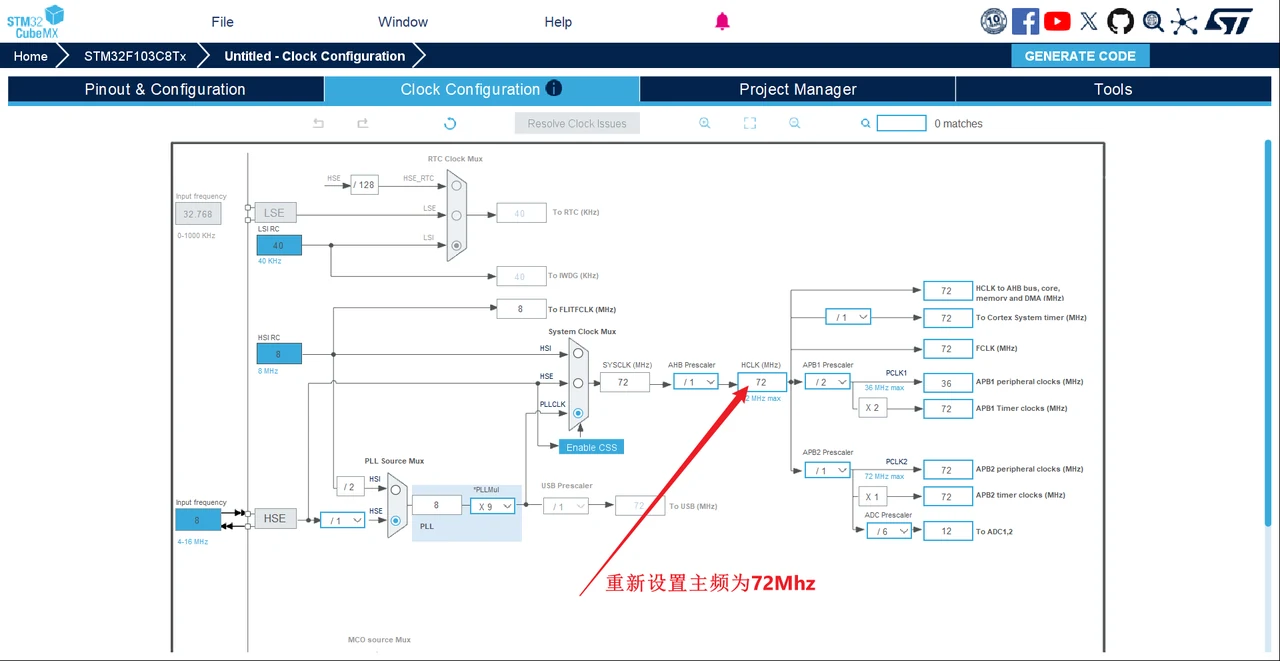Go to Home breadcrumb
This screenshot has width=1280, height=661.
point(30,56)
